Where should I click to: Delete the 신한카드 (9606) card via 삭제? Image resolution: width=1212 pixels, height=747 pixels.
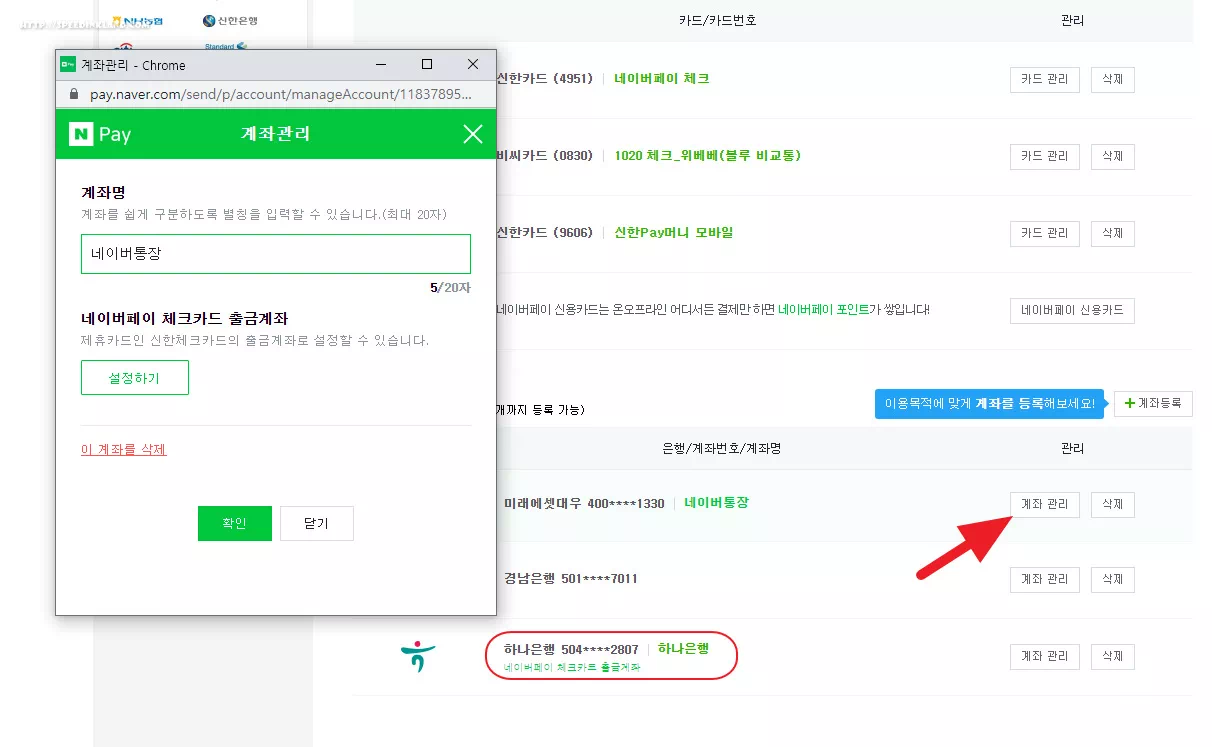point(1112,233)
